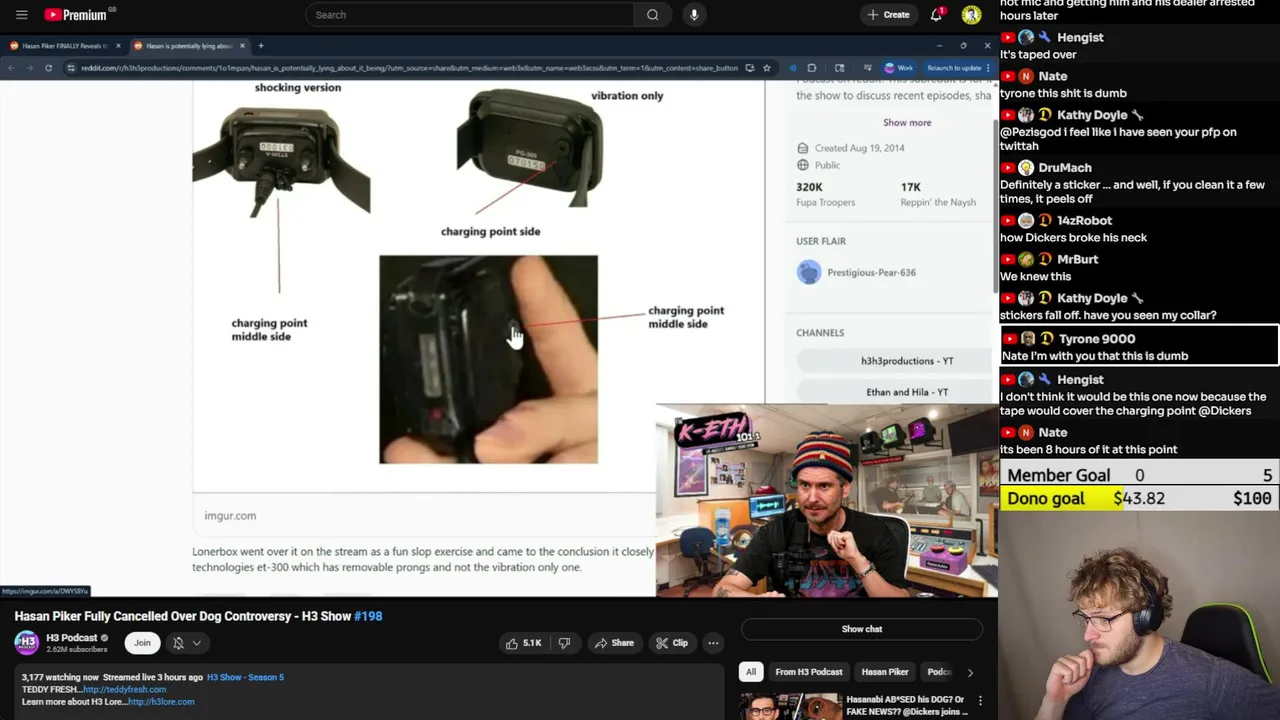Click chat message 'tyrone this shit is dumb'
Viewport: 1280px width, 720px height.
(x=1063, y=93)
